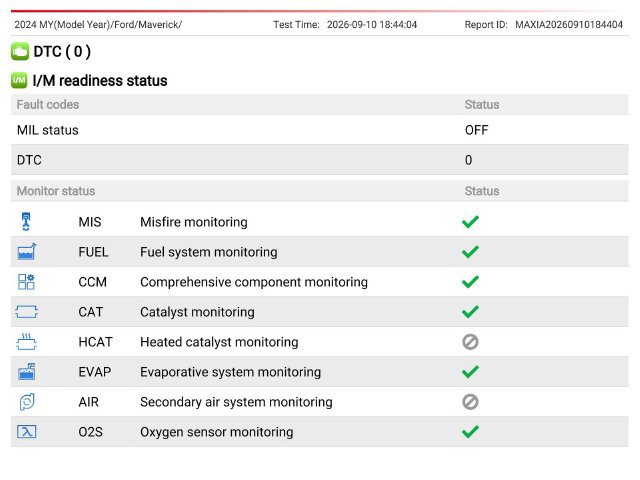
Task: Select the Heated catalyst monitoring icon
Action: point(27,342)
